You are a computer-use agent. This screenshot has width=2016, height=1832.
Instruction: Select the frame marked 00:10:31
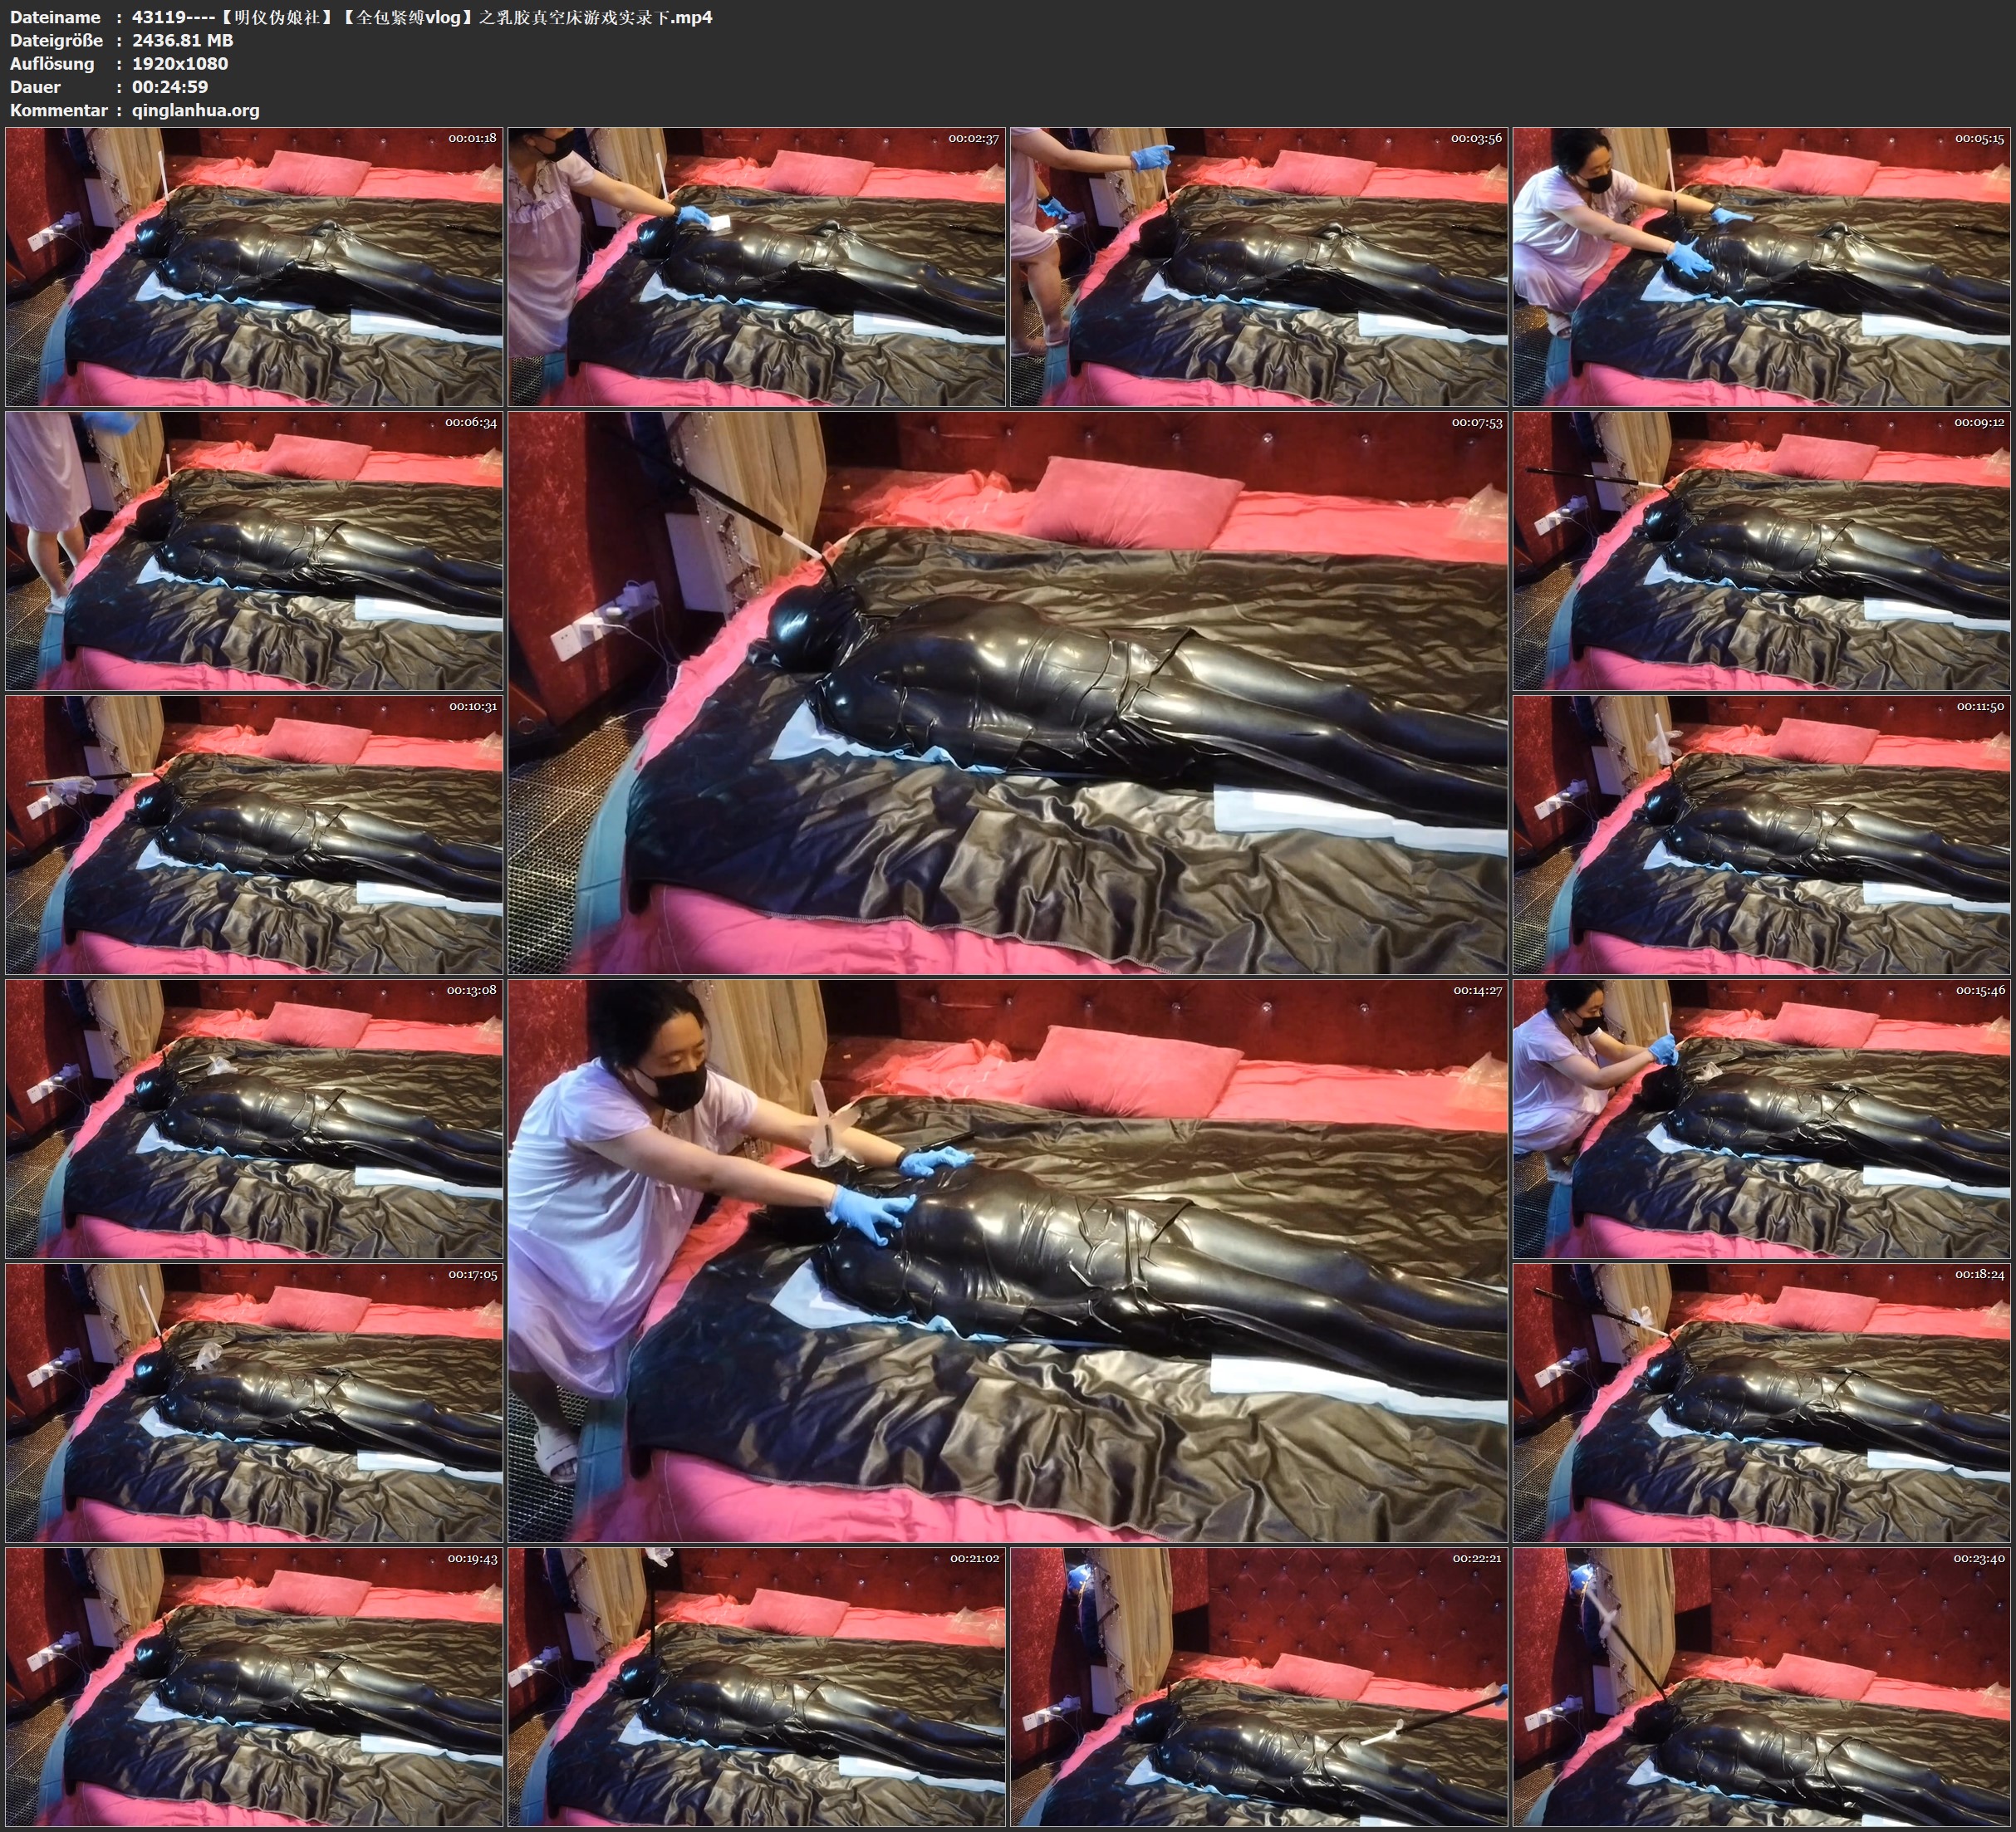[254, 834]
